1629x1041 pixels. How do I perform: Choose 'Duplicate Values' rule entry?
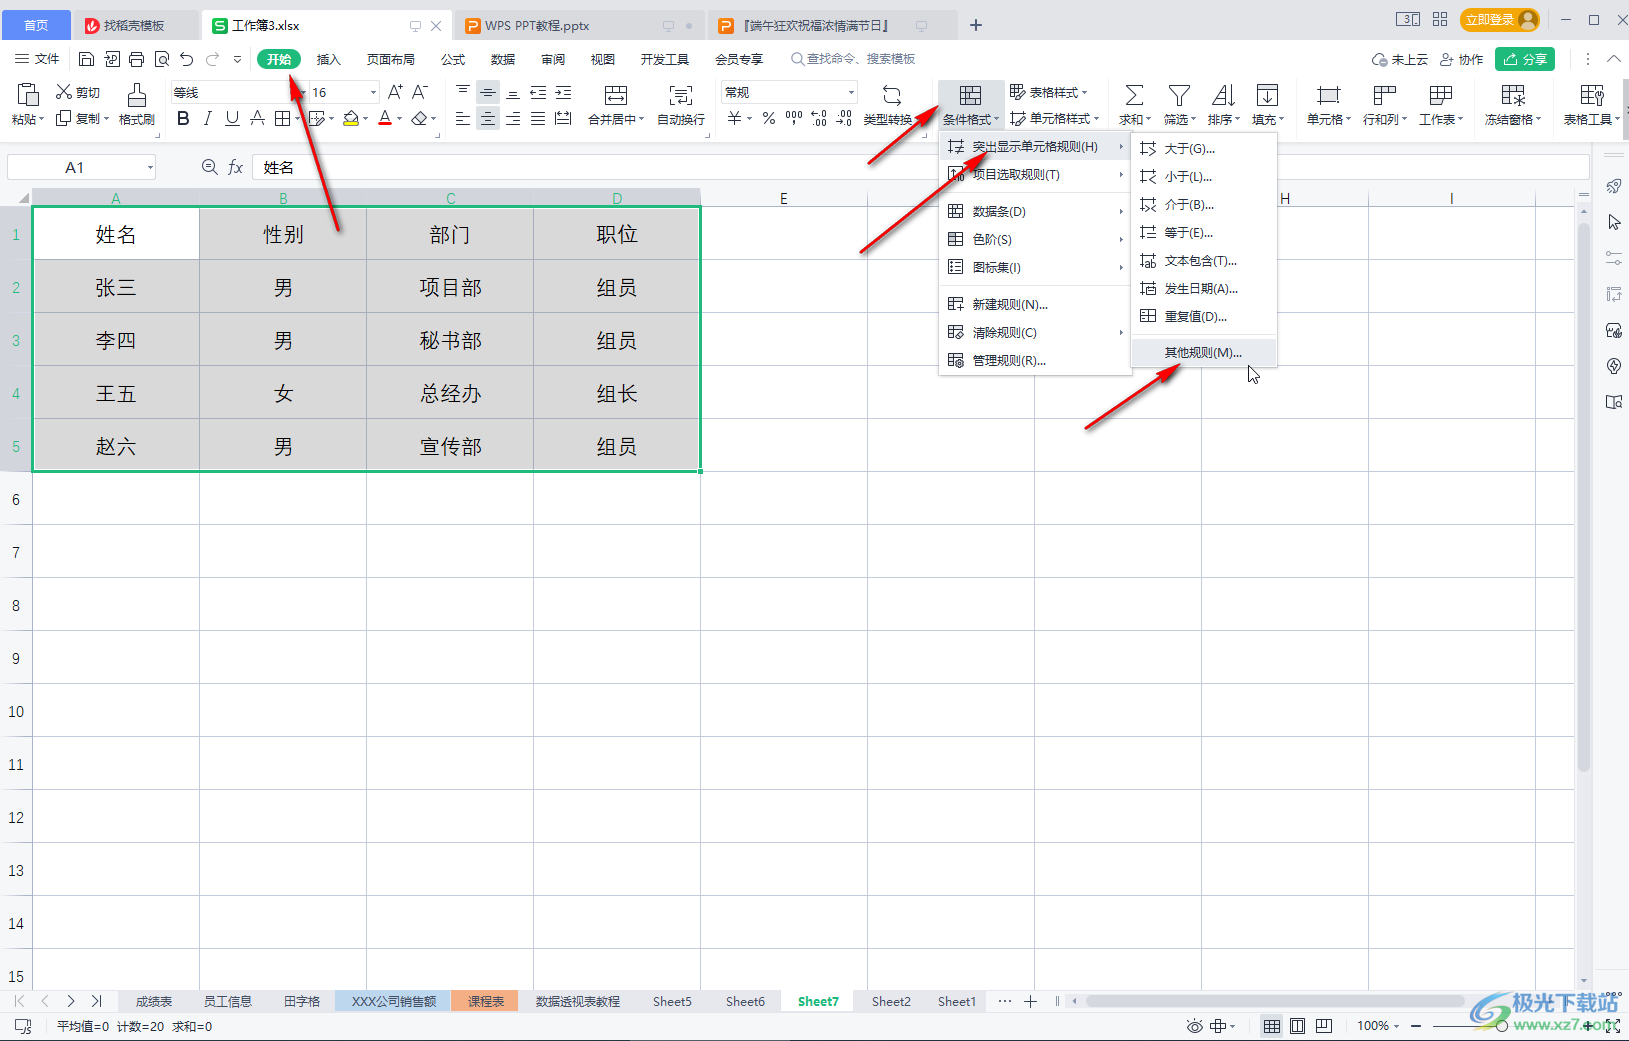point(1204,317)
